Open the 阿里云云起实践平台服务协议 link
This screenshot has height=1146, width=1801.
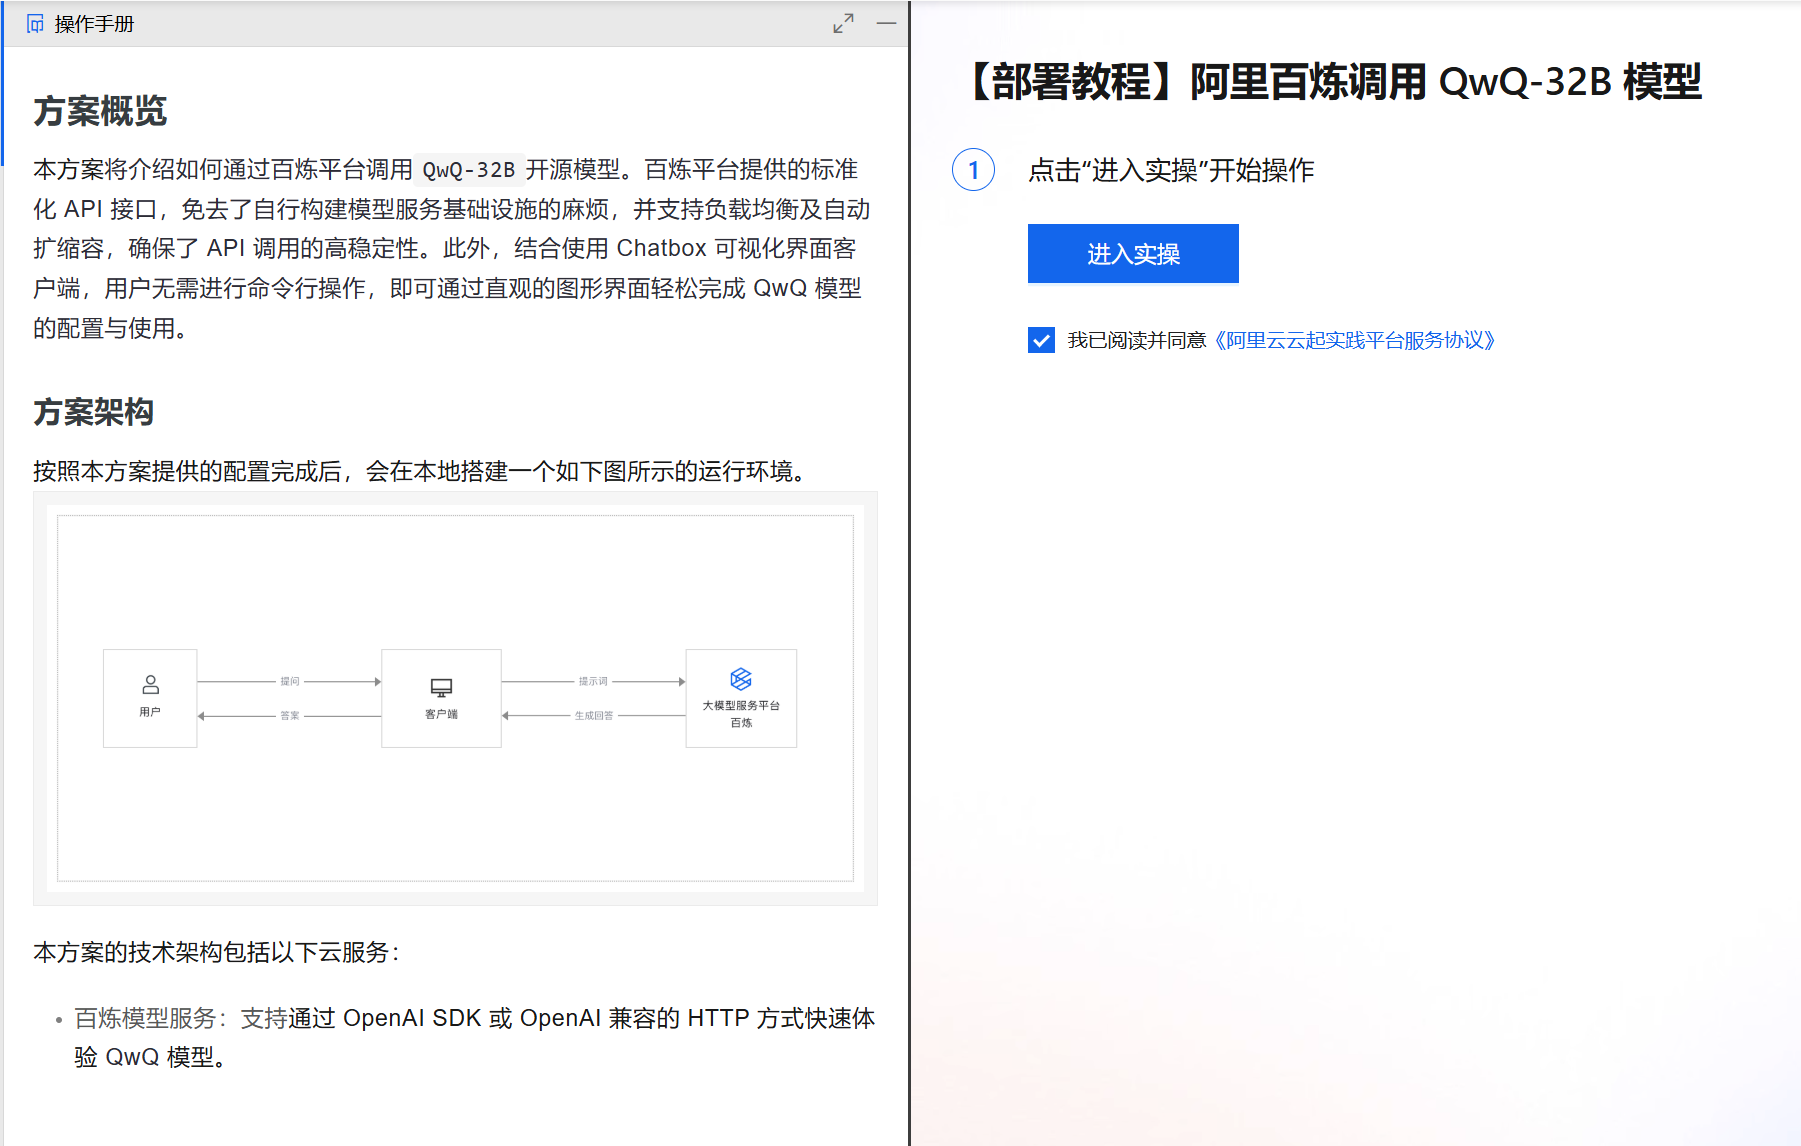pos(1355,340)
